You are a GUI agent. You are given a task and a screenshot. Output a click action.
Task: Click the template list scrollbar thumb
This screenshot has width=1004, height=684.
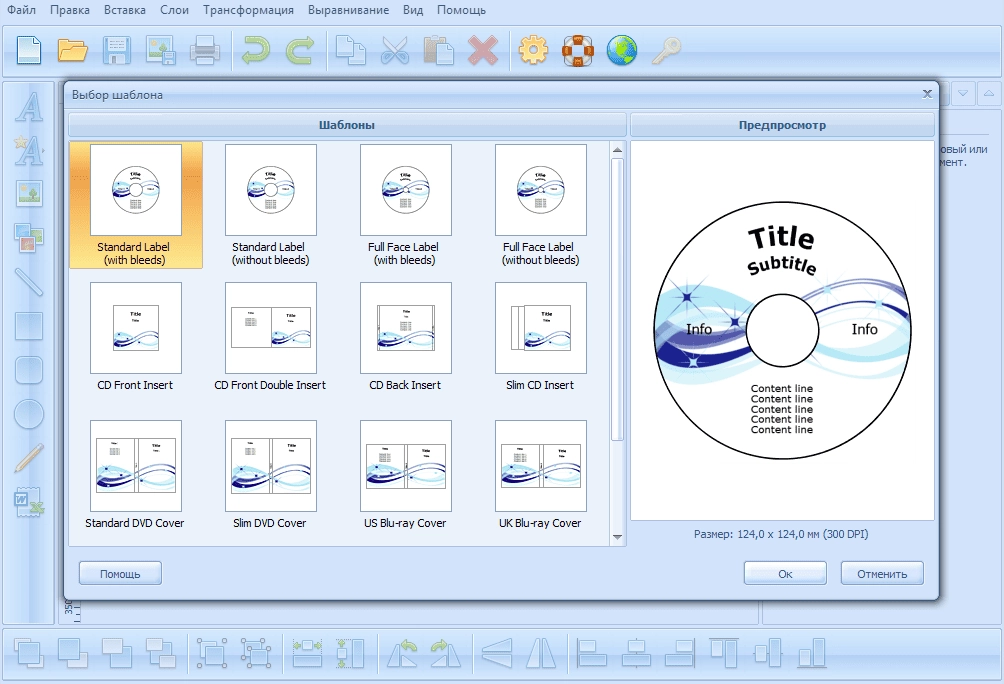click(617, 300)
